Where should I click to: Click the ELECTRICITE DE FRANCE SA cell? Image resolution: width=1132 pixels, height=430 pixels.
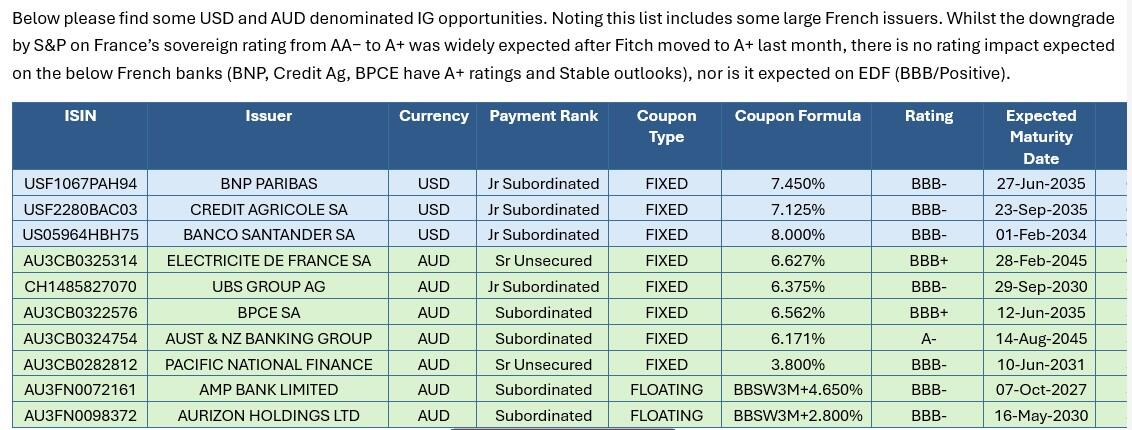(x=268, y=260)
